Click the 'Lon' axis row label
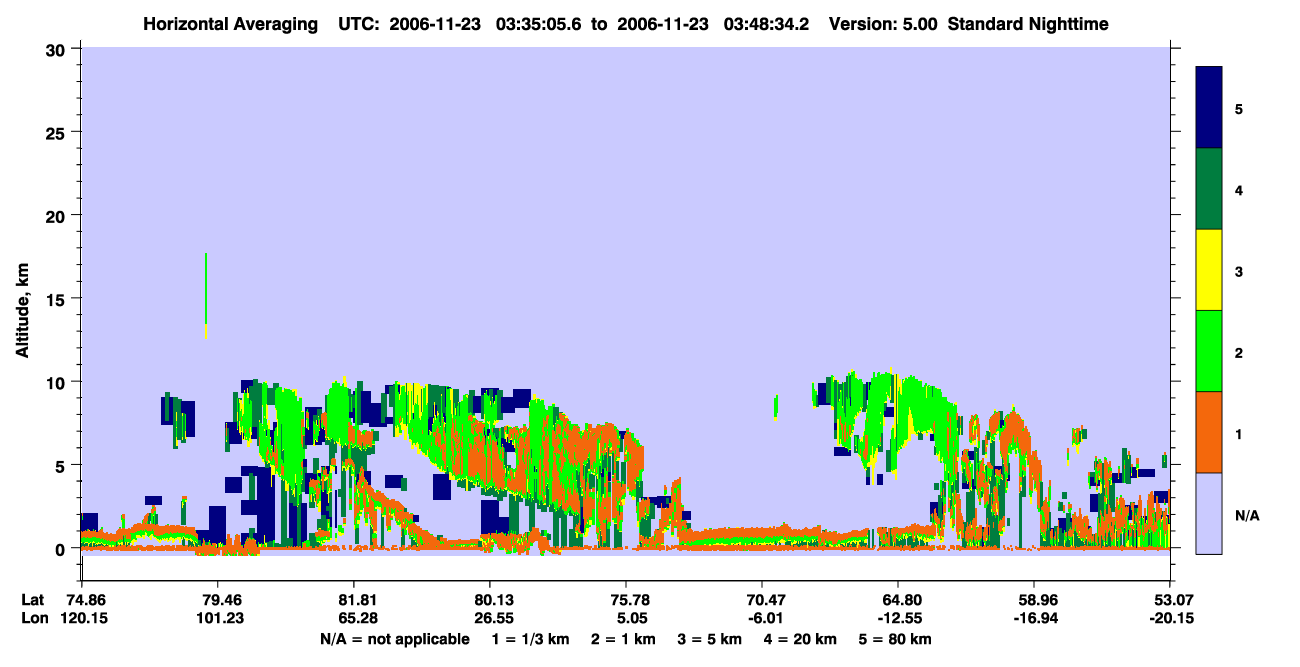 pos(33,618)
